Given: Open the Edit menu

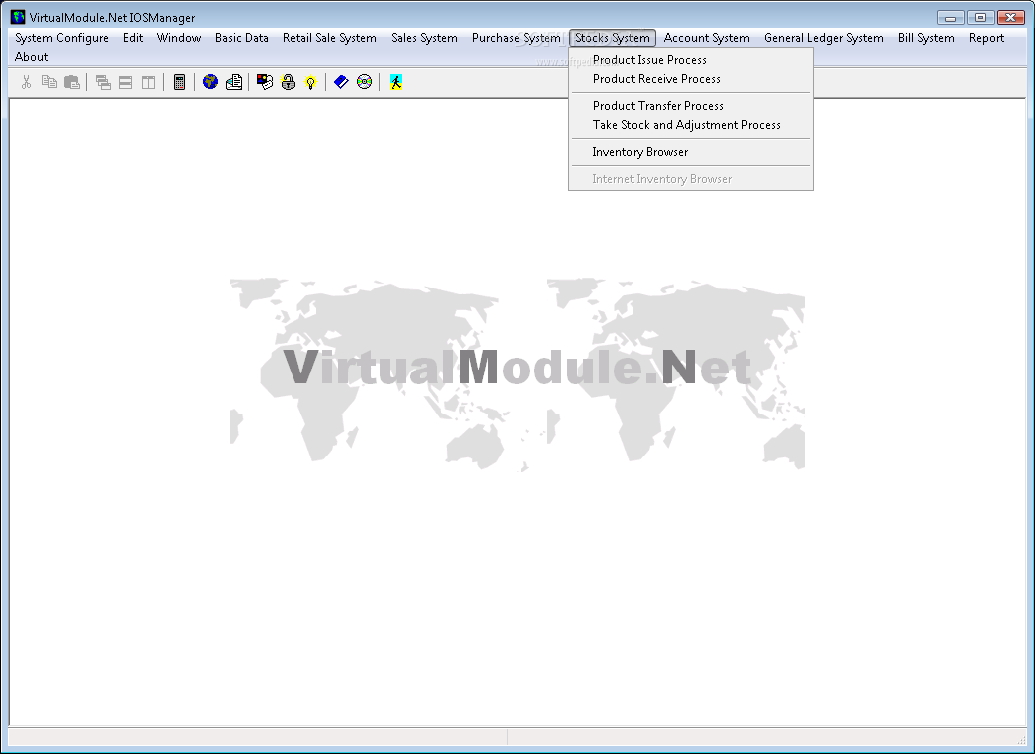Looking at the screenshot, I should [133, 38].
